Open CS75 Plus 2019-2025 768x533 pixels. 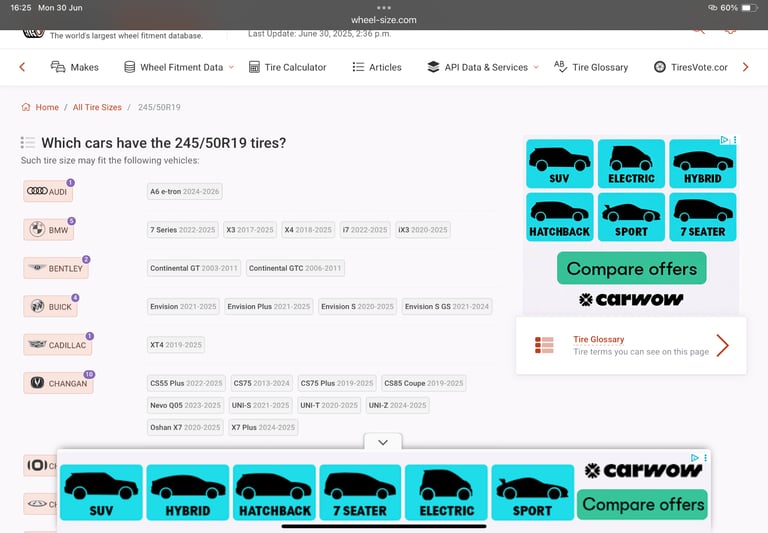point(337,383)
